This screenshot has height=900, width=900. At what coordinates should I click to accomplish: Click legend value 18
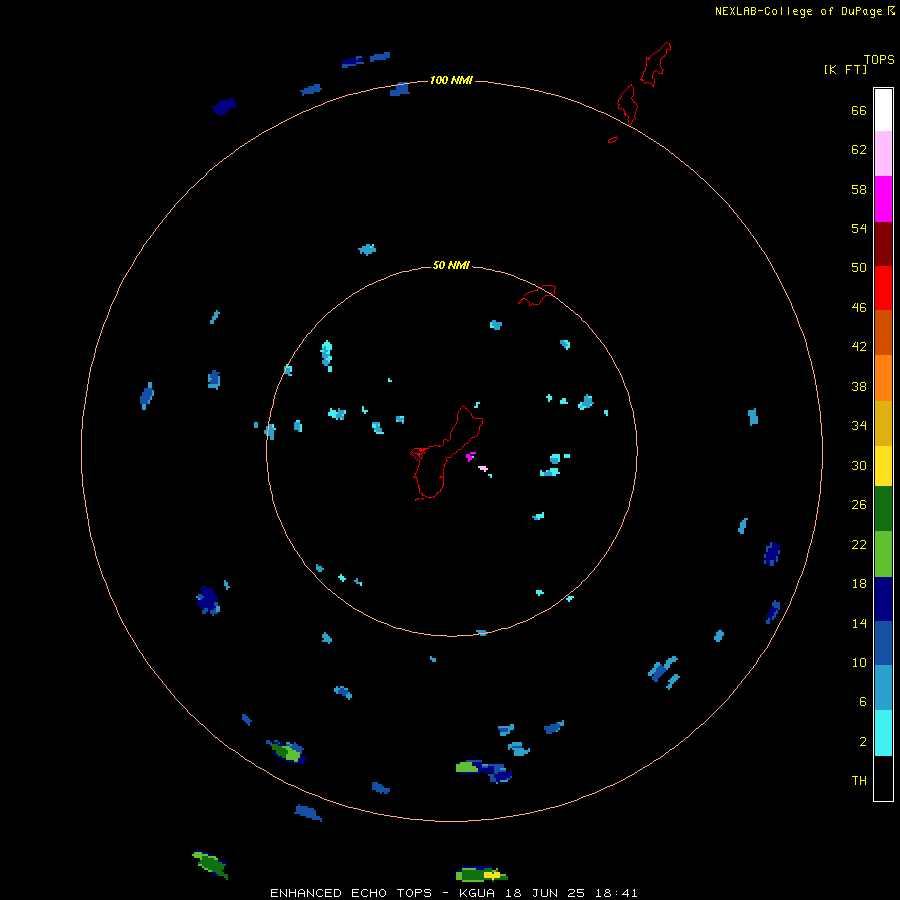point(859,584)
